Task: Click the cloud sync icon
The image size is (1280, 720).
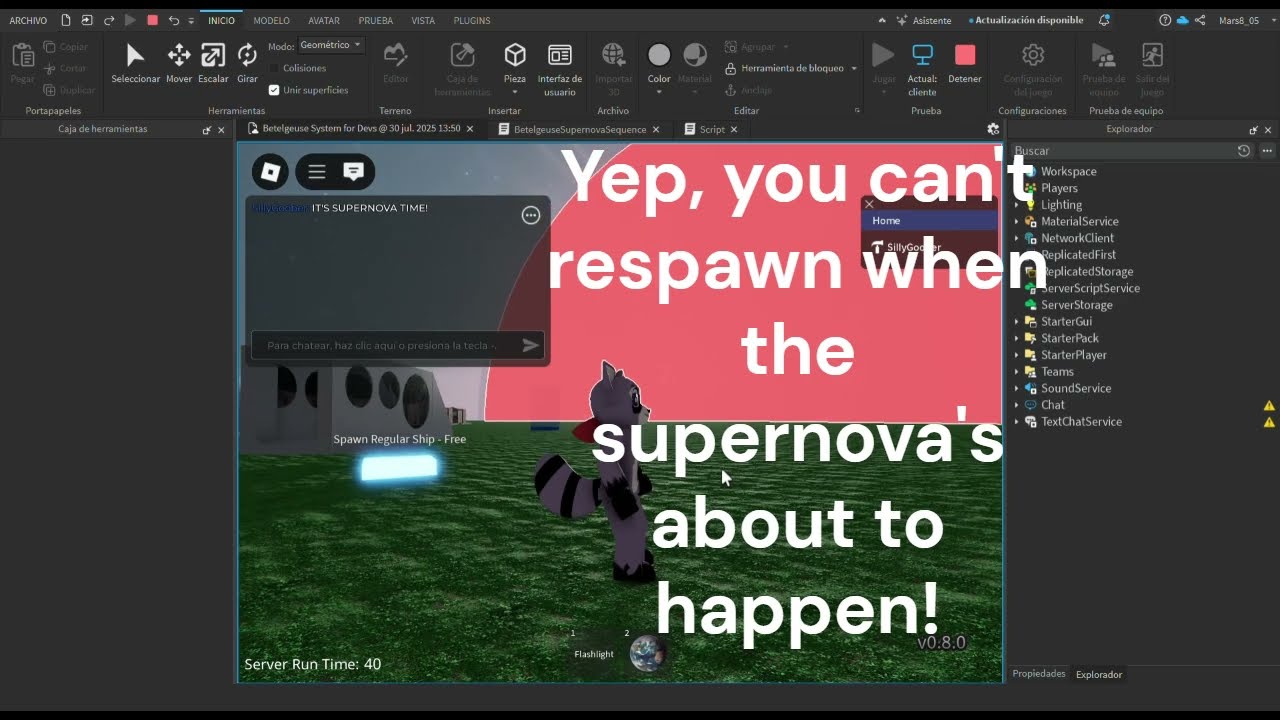Action: [x=1182, y=20]
